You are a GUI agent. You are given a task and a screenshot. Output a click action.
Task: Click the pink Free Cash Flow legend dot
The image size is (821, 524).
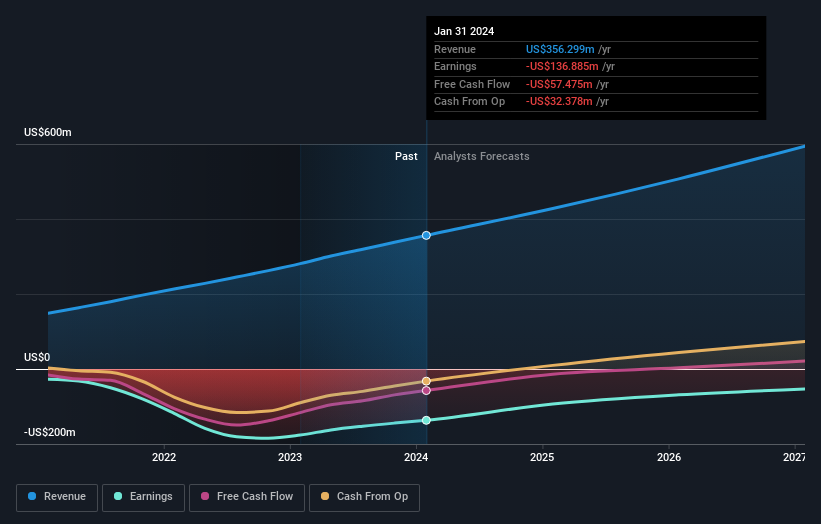[x=205, y=496]
